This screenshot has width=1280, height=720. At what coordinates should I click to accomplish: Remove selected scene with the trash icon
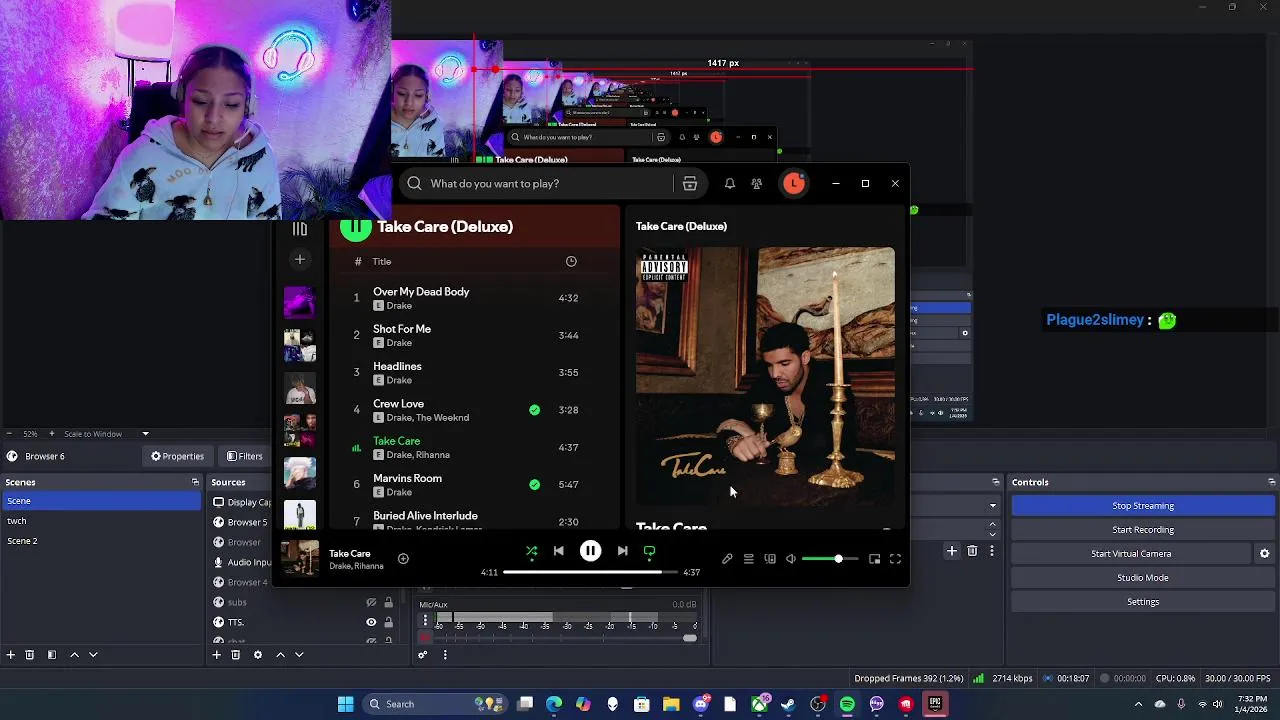30,655
